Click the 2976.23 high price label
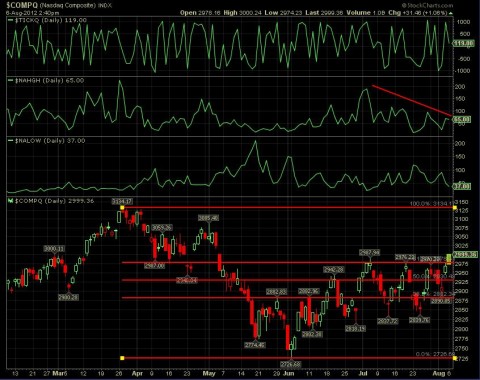Screen dimensions: 480x380 point(405,257)
